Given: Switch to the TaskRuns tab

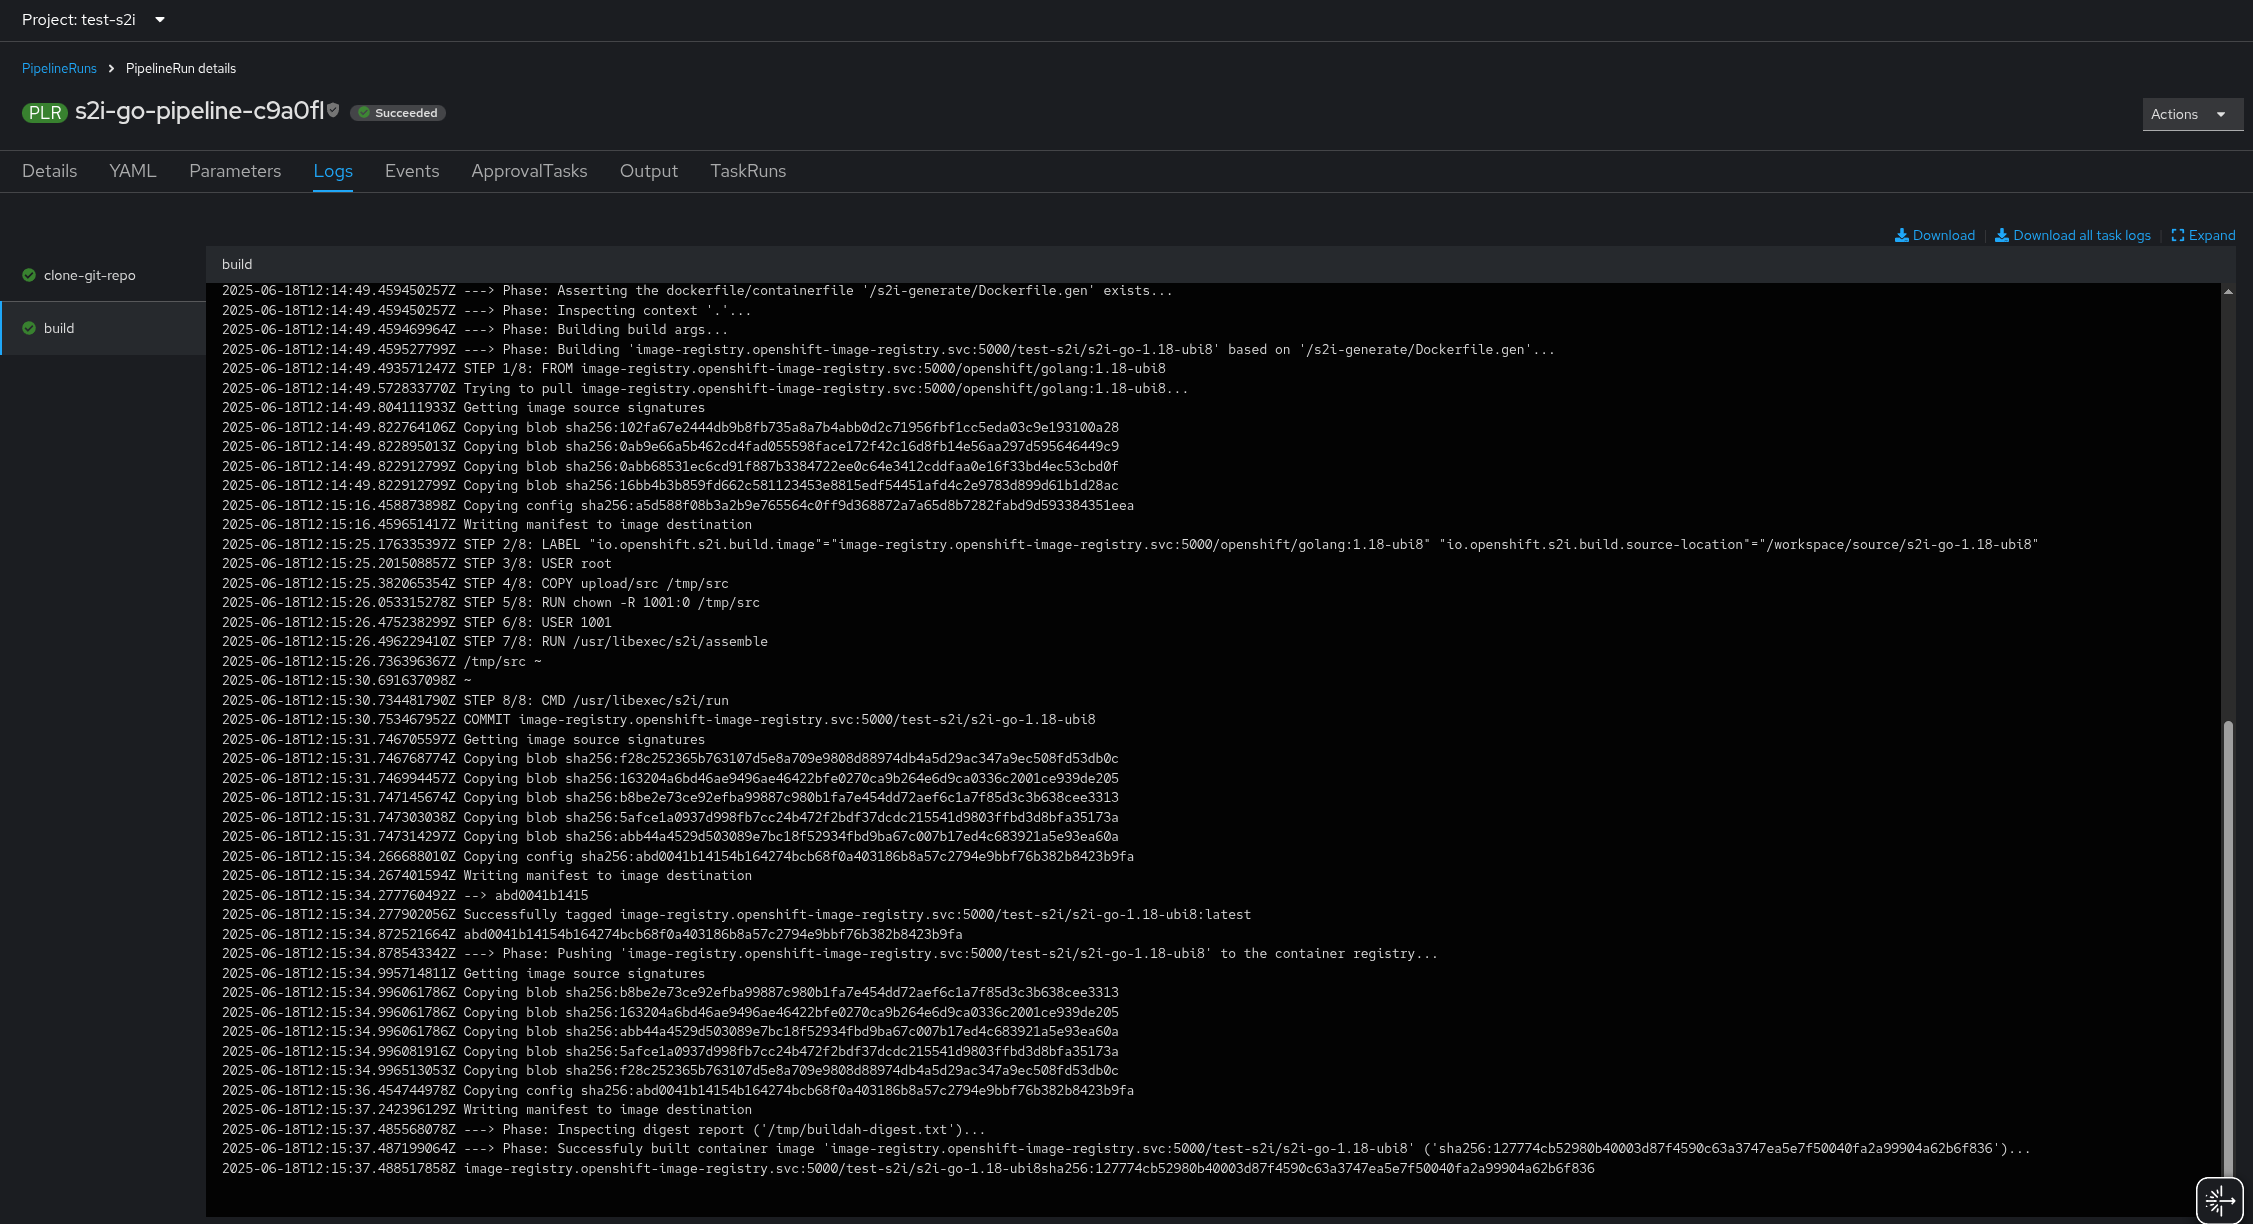Looking at the screenshot, I should pos(748,171).
